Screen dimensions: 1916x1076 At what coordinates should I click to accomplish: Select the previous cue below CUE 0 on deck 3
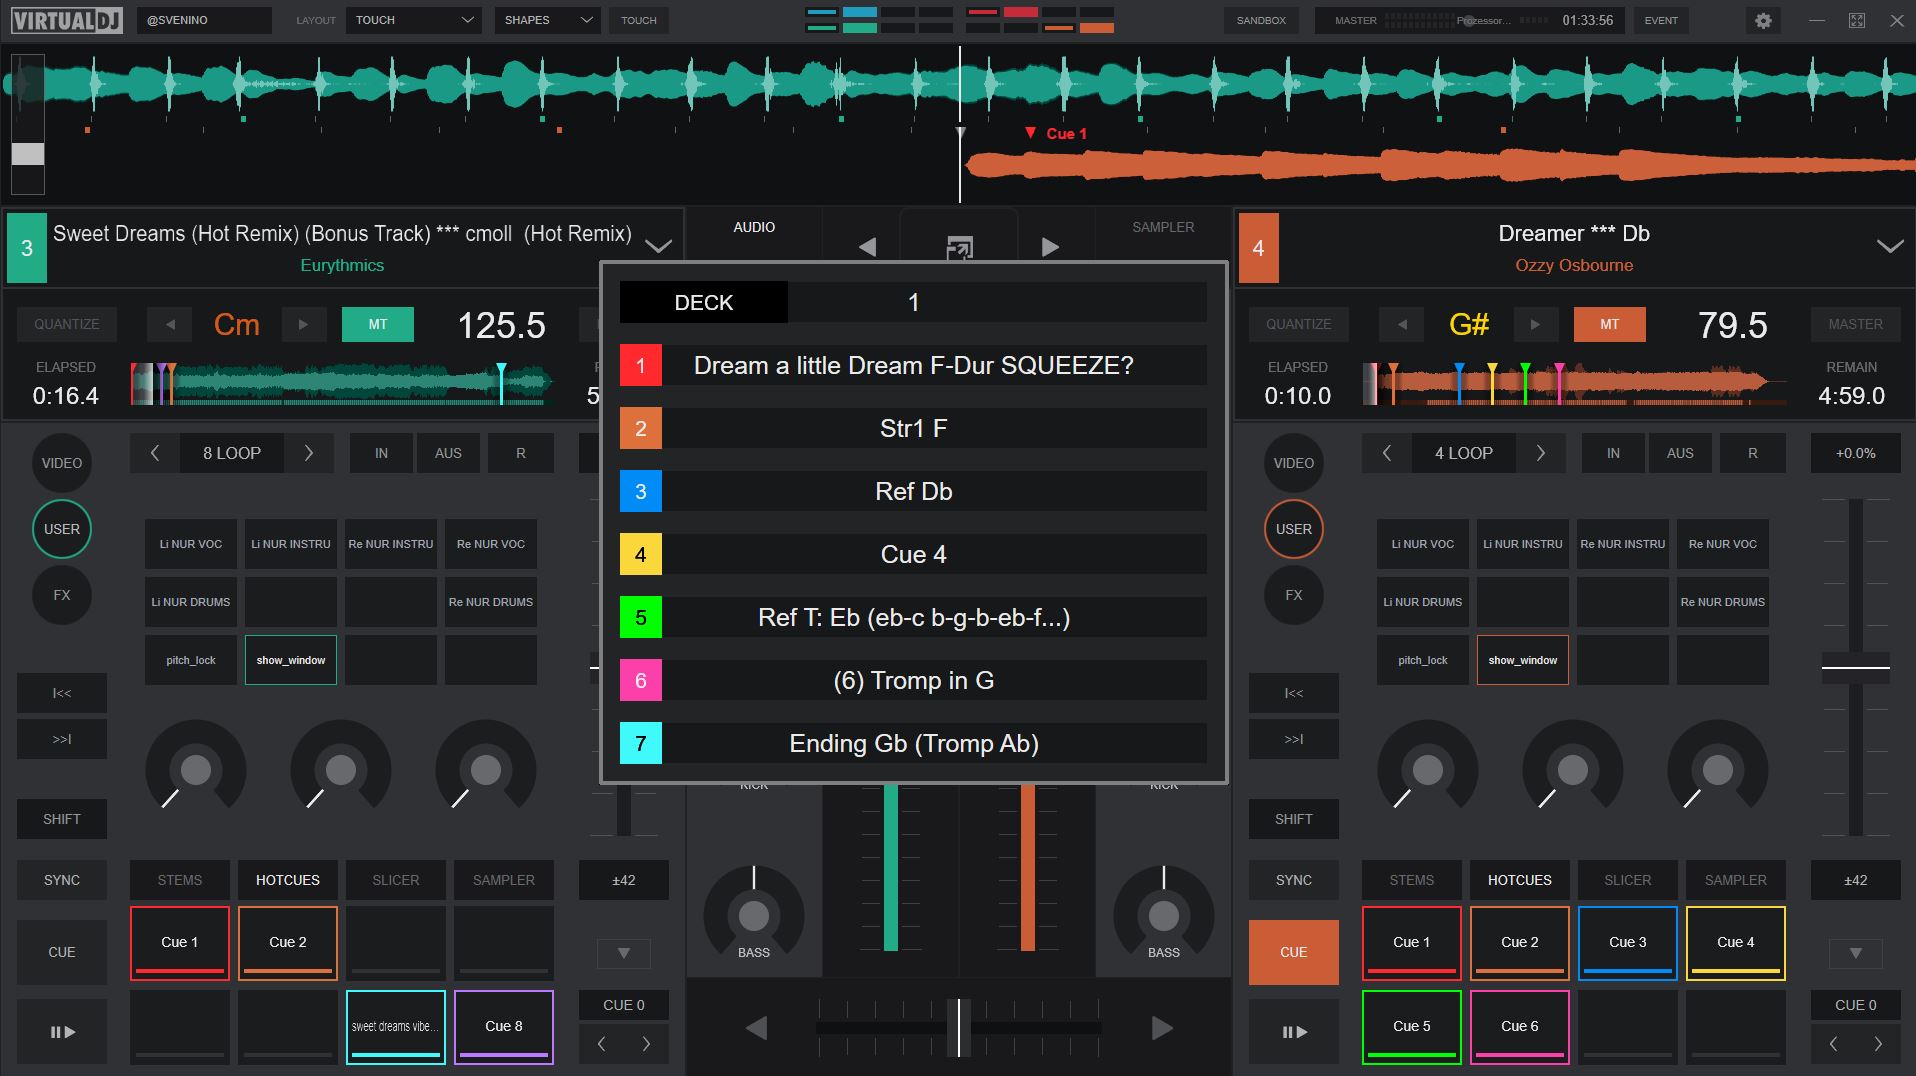click(602, 1044)
